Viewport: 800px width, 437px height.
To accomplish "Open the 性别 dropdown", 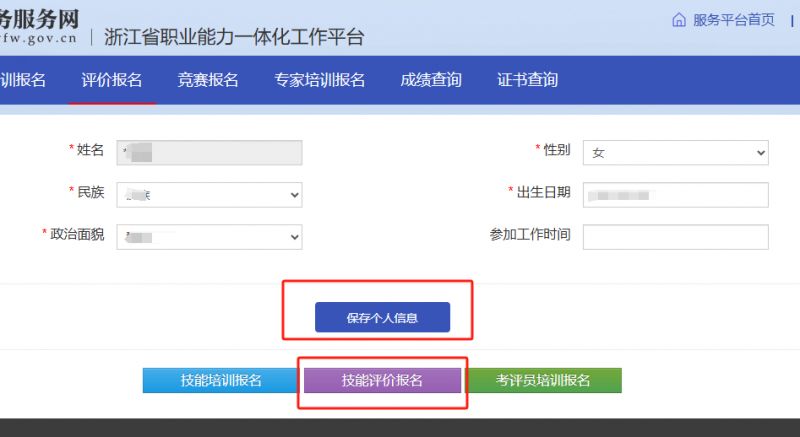I will pyautogui.click(x=676, y=152).
